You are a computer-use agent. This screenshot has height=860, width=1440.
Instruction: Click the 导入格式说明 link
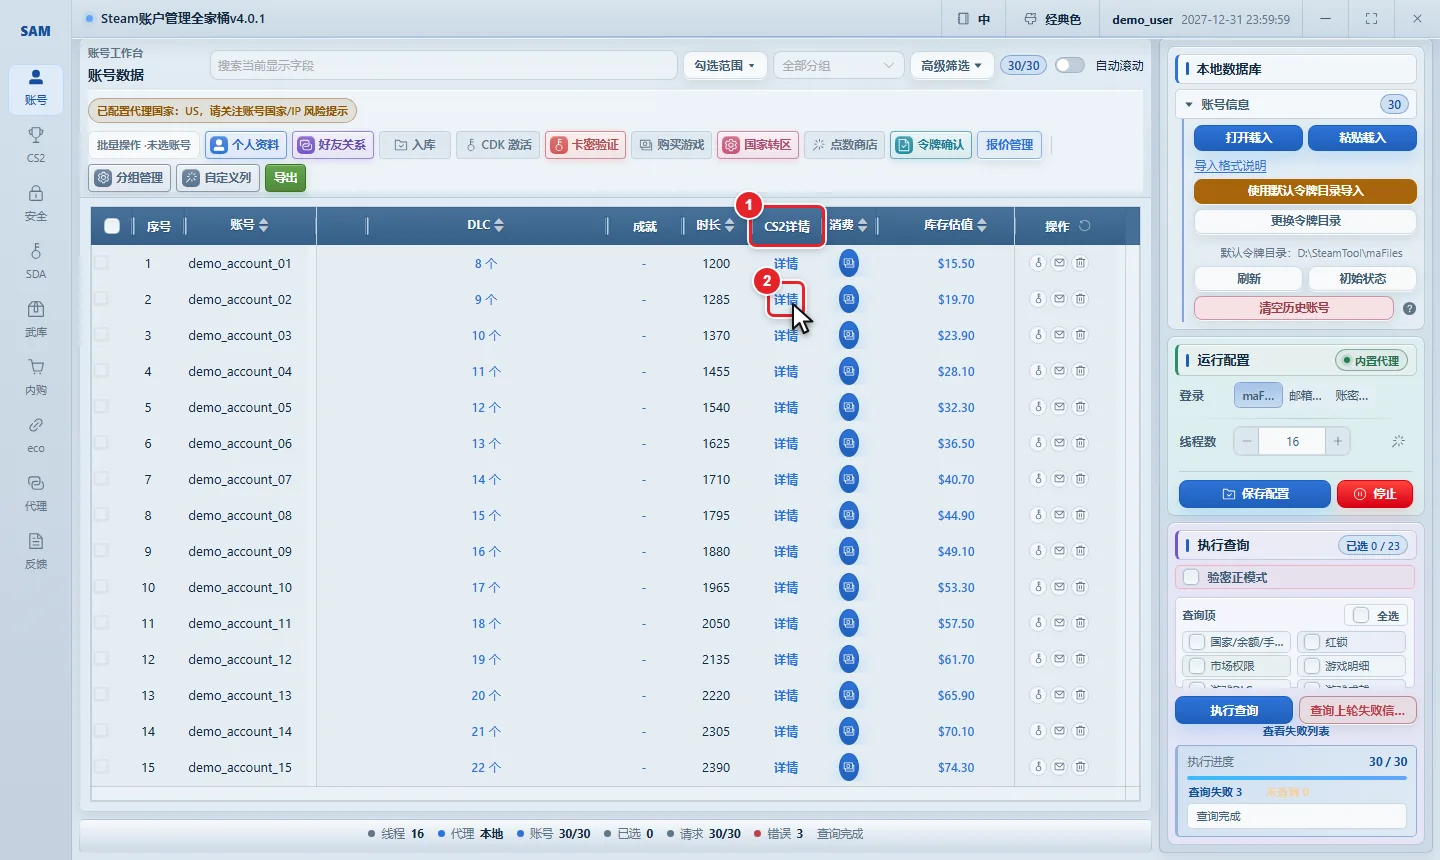click(1230, 166)
